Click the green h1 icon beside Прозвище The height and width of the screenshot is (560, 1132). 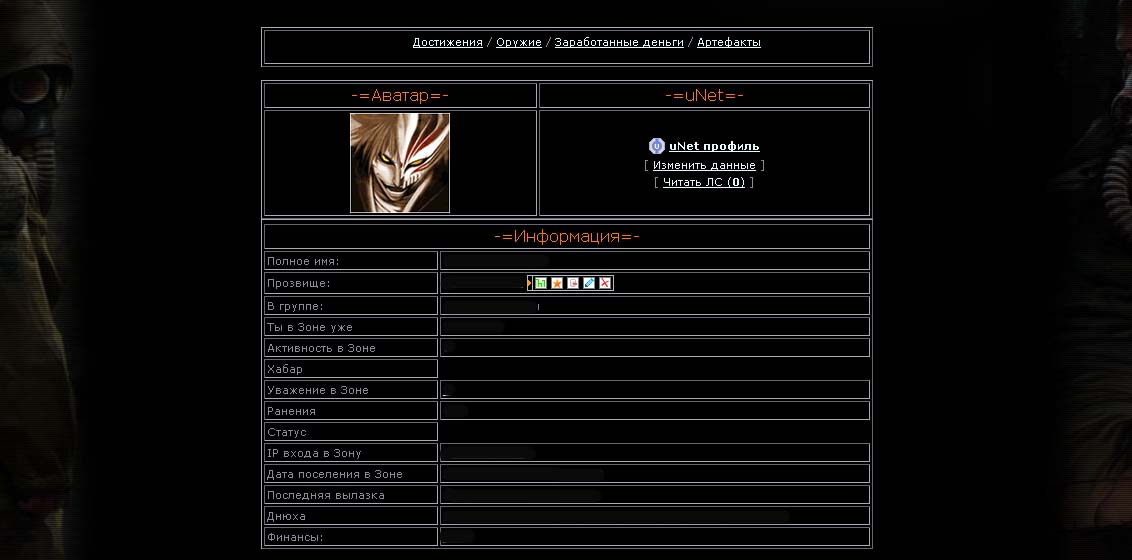541,283
